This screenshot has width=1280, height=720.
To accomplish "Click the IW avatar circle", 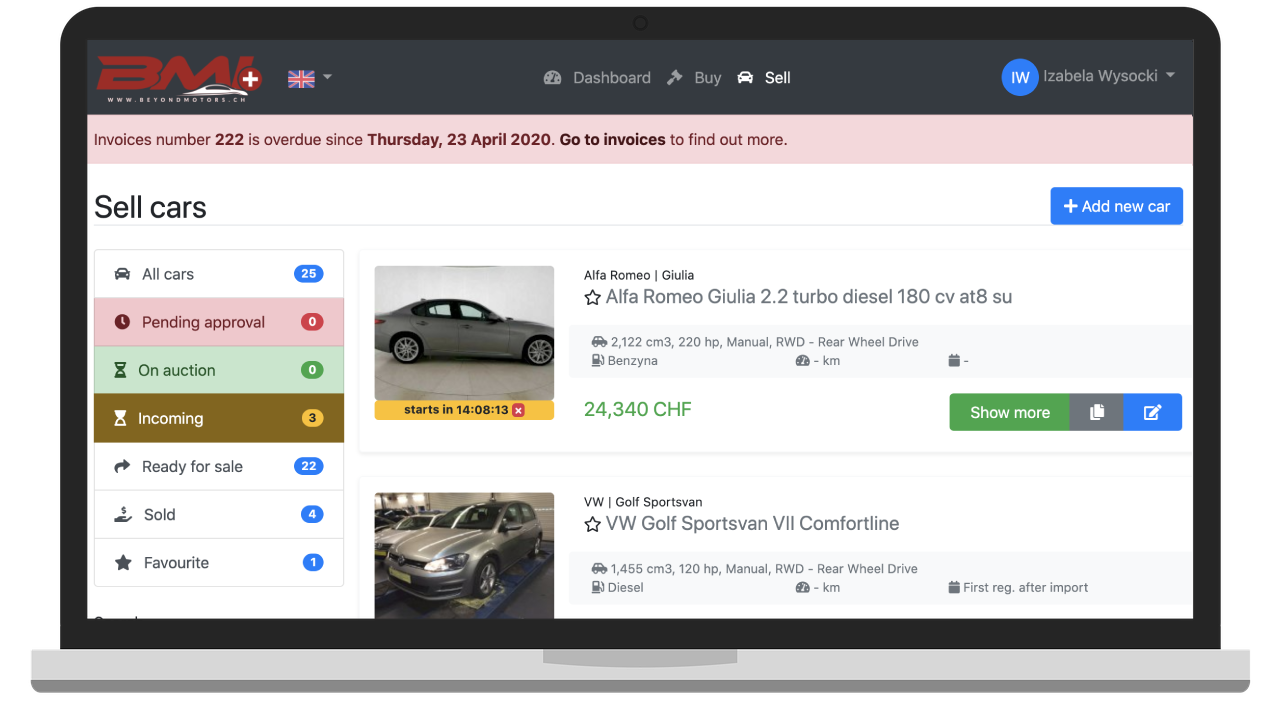I will (x=1019, y=77).
